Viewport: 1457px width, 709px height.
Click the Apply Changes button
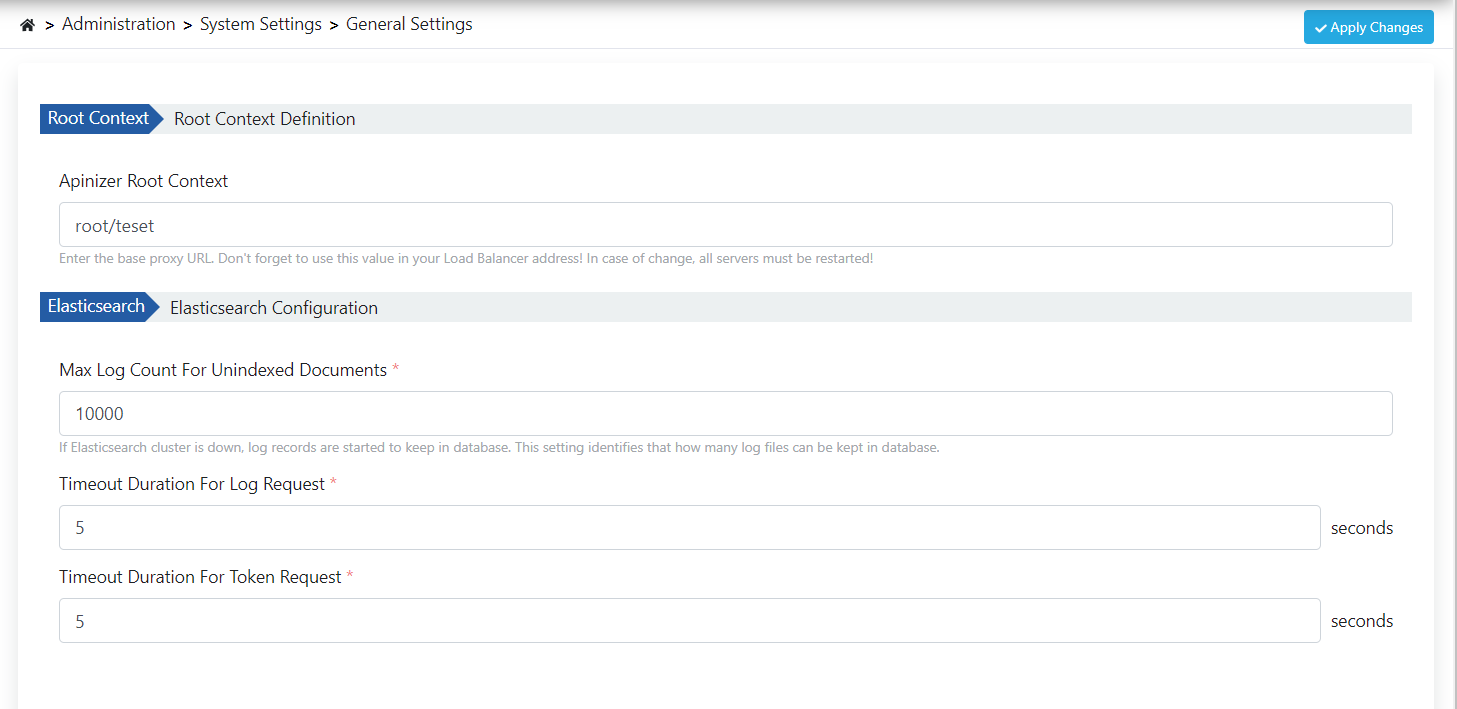click(1368, 27)
